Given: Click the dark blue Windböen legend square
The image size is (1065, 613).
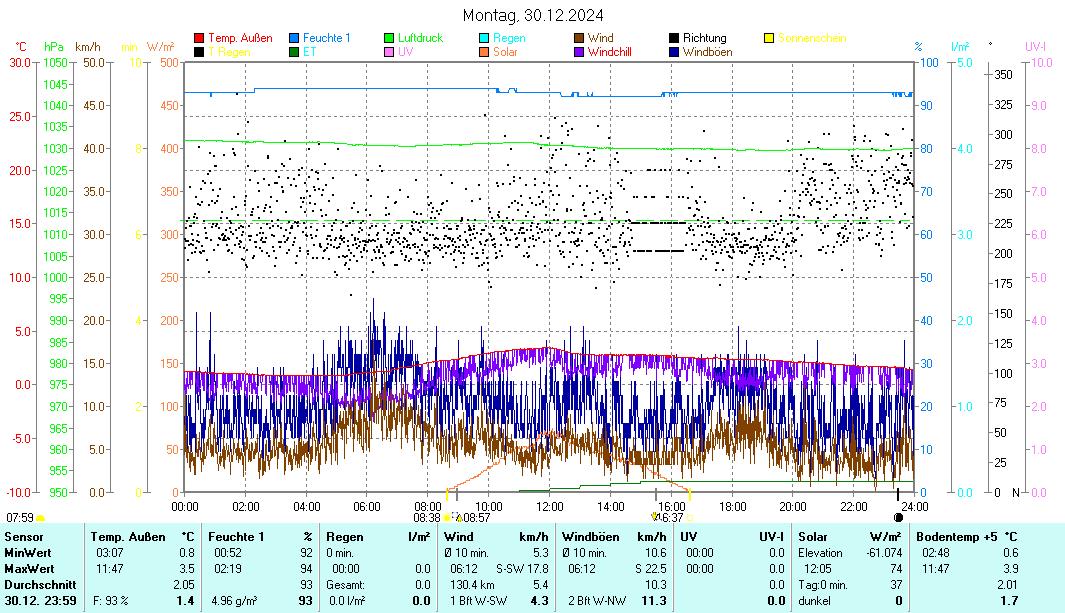Looking at the screenshot, I should coord(674,52).
